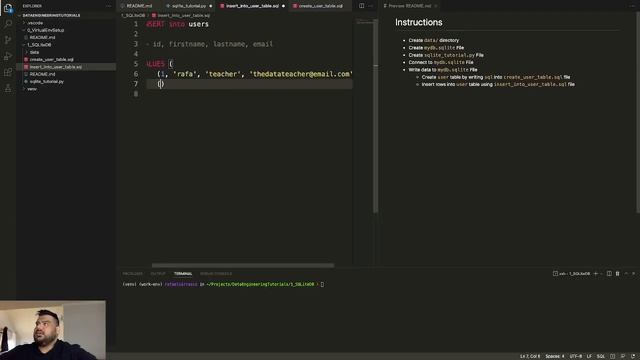
Task: Click the feedback icon in status bar
Action: (x=623, y=356)
